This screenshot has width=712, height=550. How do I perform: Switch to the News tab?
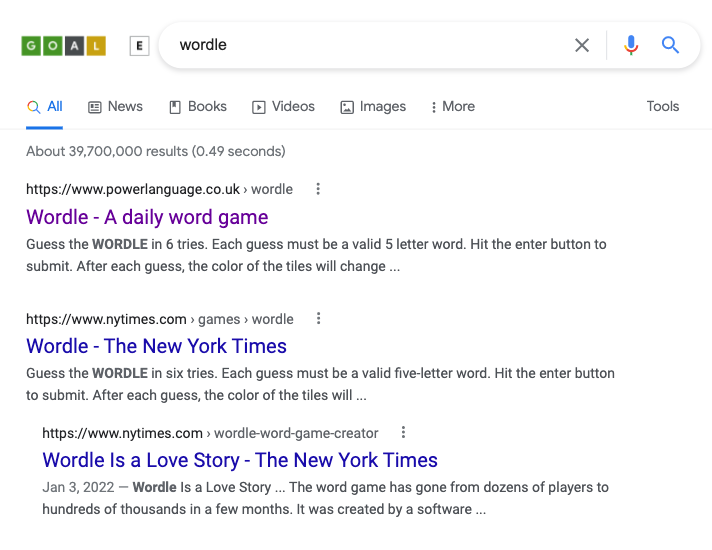[115, 107]
